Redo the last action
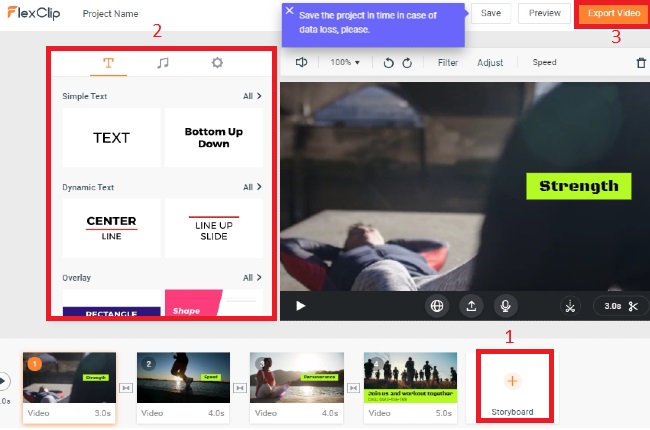Screen dimensions: 650x430 point(408,63)
